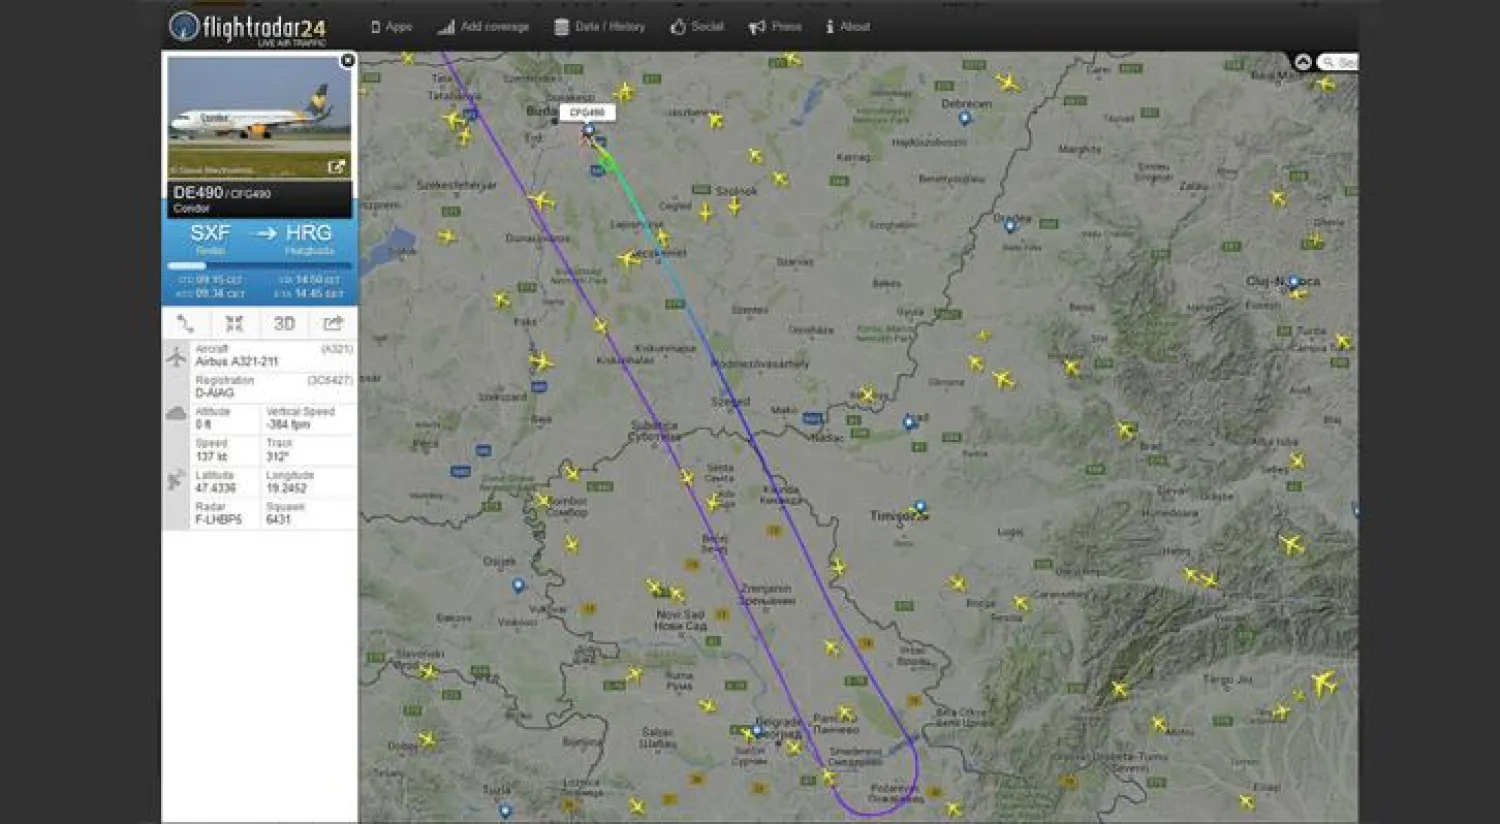The width and height of the screenshot is (1500, 824).
Task: Click the HRG destination airport code
Action: pos(308,233)
